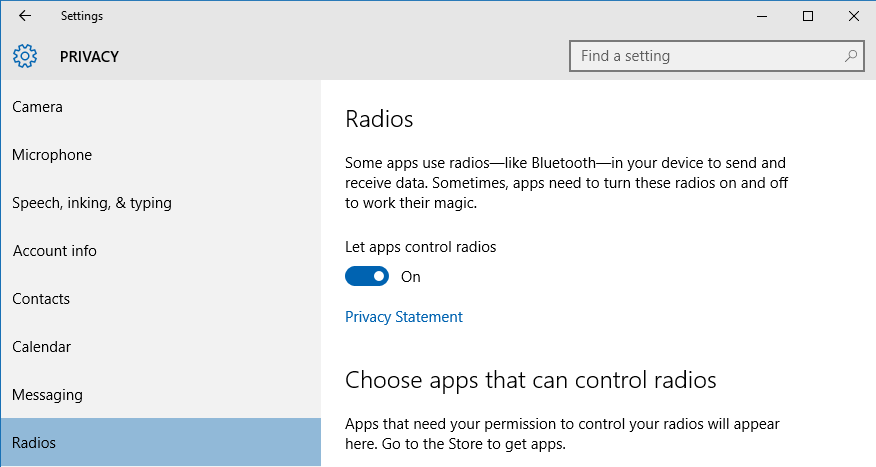Maximize the Settings window
876x467 pixels.
pyautogui.click(x=808, y=16)
